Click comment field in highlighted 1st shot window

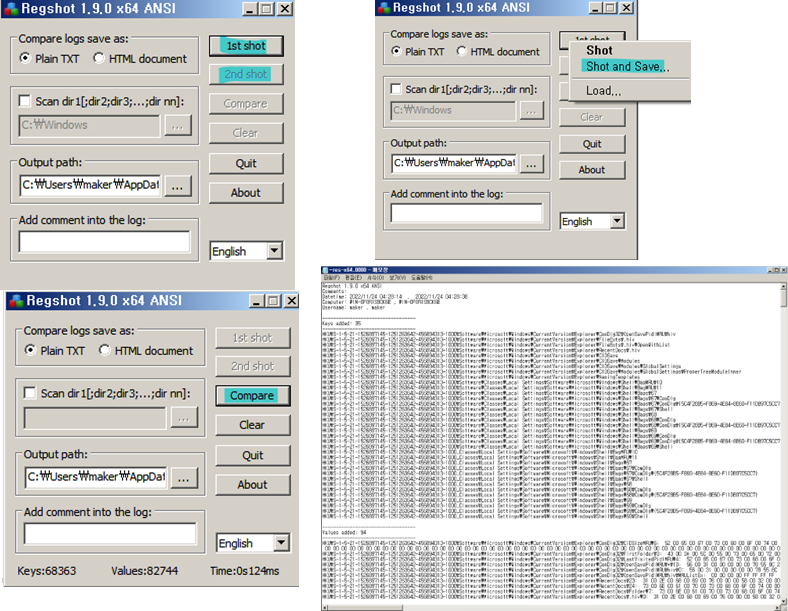click(105, 242)
